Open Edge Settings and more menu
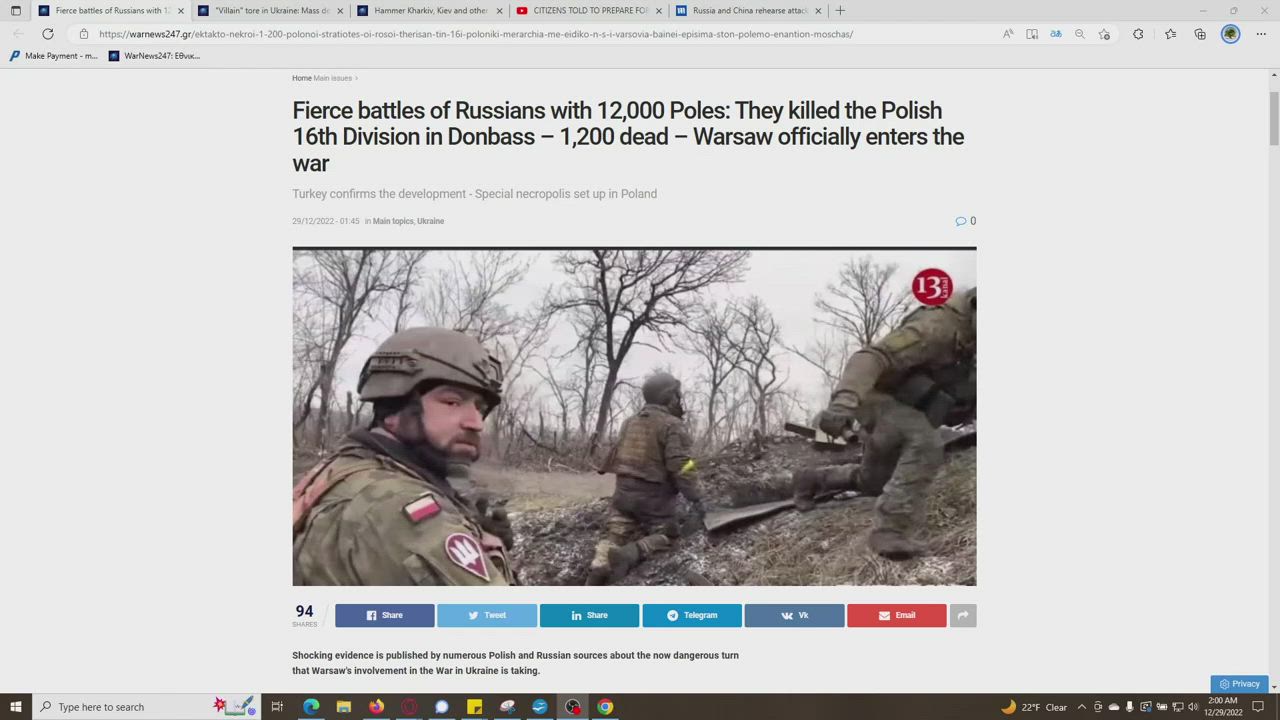The width and height of the screenshot is (1280, 720). [x=1260, y=34]
